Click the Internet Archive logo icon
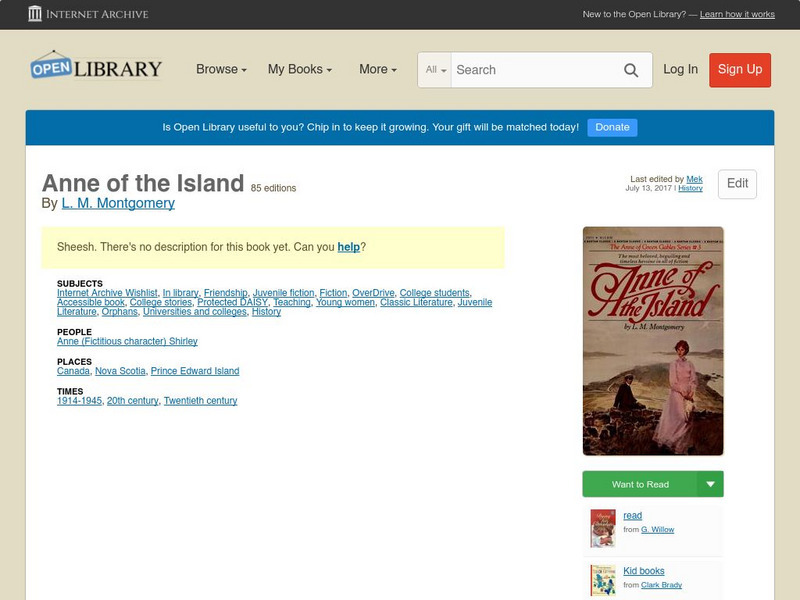 (35, 14)
